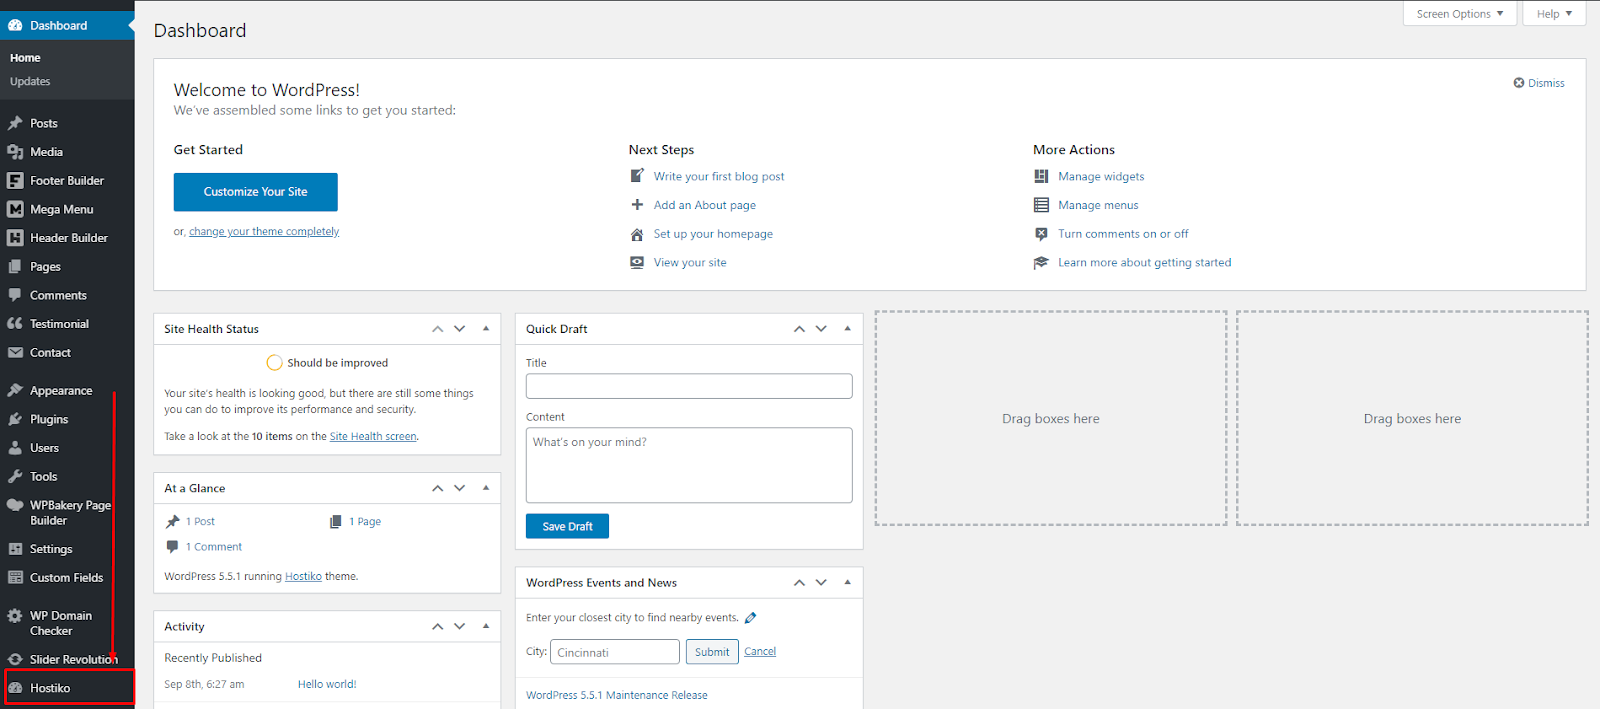Click 'Turn comments on or off' link

point(1123,234)
